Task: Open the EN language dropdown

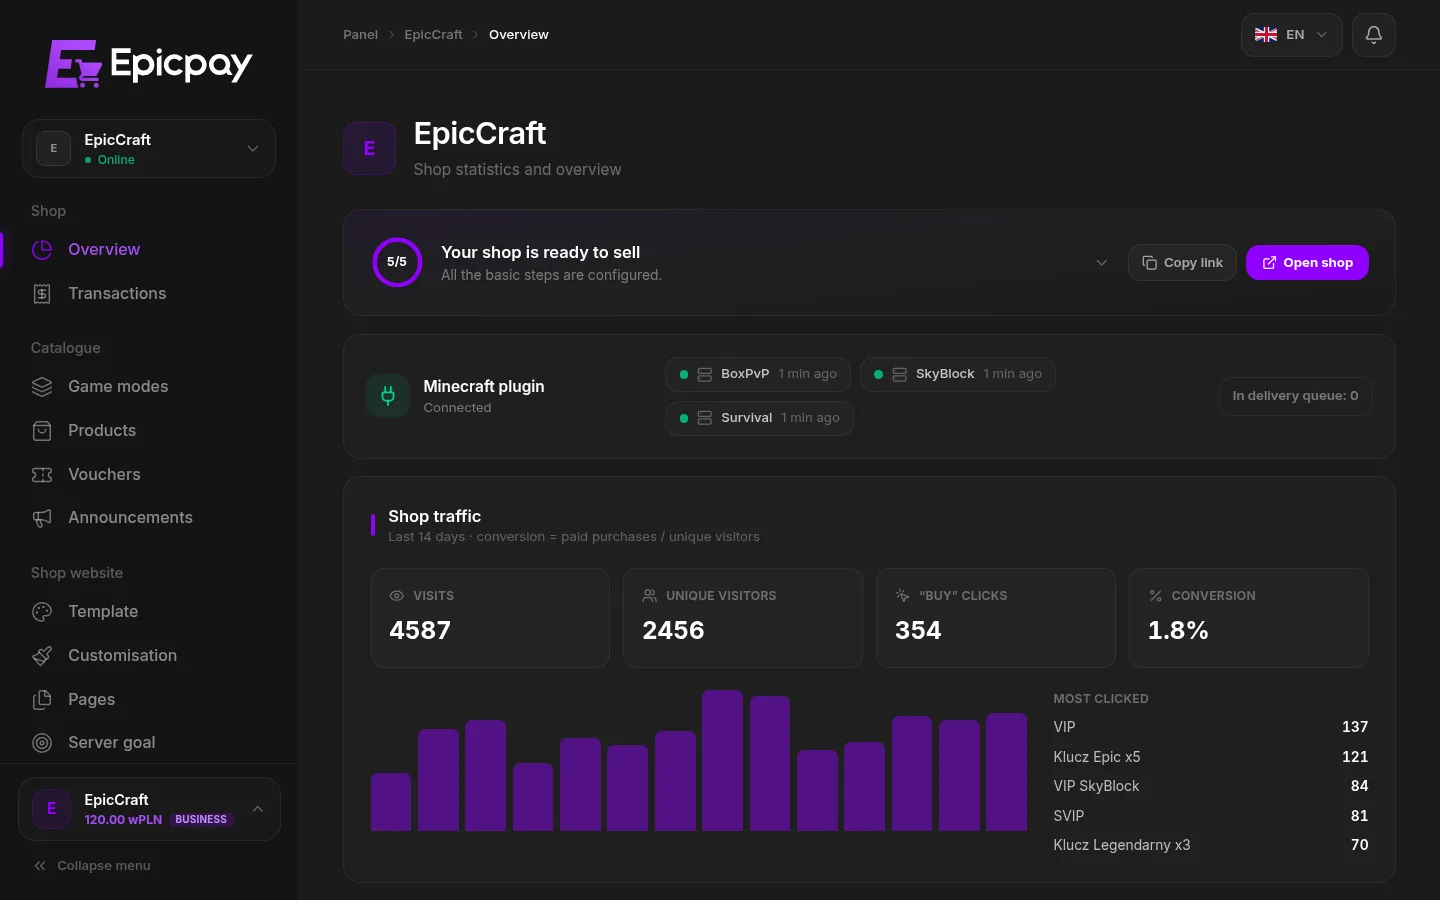Action: coord(1292,35)
